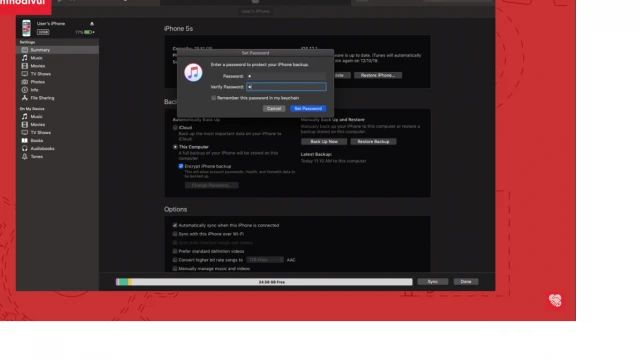Toggle Sync with this iPhone over Wi-Fi
The width and height of the screenshot is (640, 360).
click(175, 234)
